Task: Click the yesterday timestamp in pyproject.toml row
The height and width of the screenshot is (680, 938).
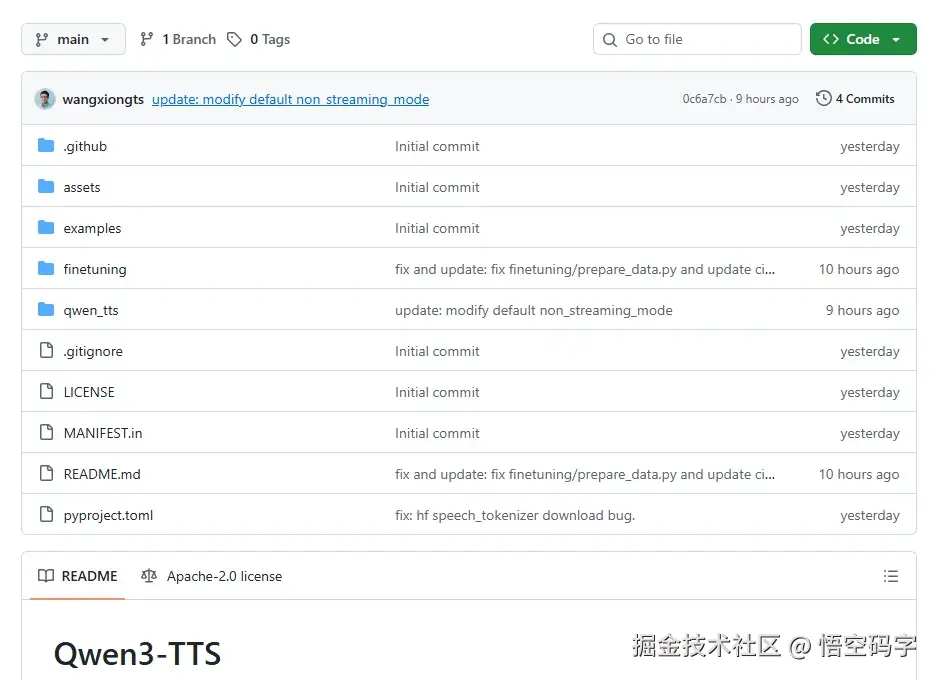Action: (870, 516)
